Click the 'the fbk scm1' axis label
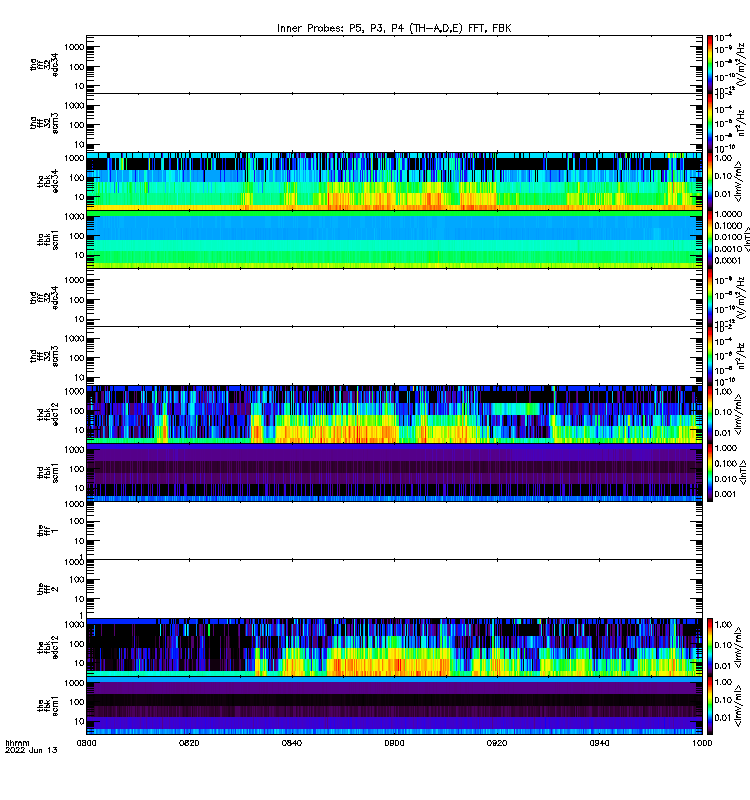 pos(47,706)
